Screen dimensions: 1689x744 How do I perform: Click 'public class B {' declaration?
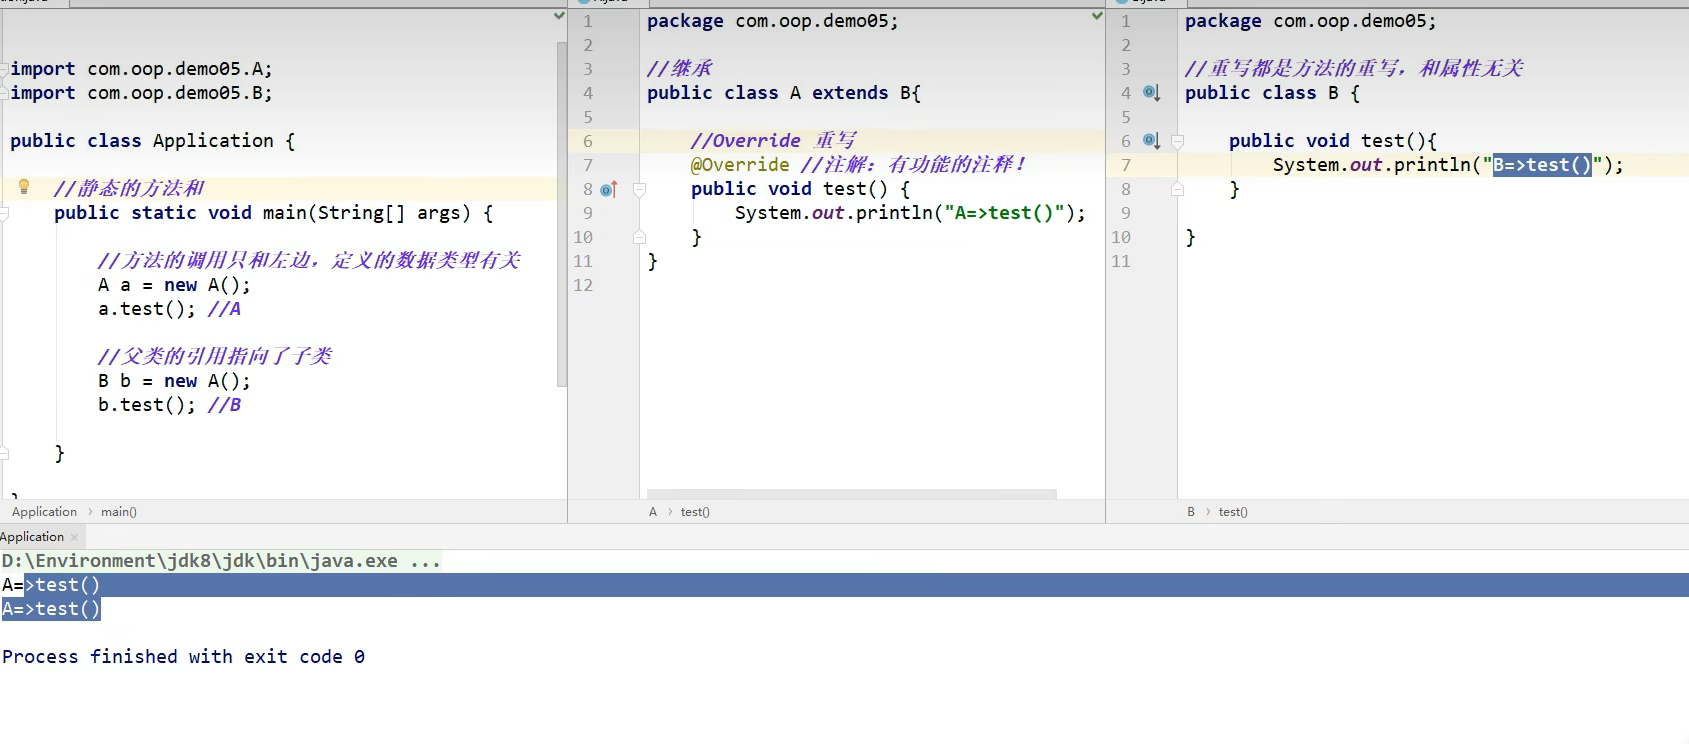pyautogui.click(x=1272, y=93)
